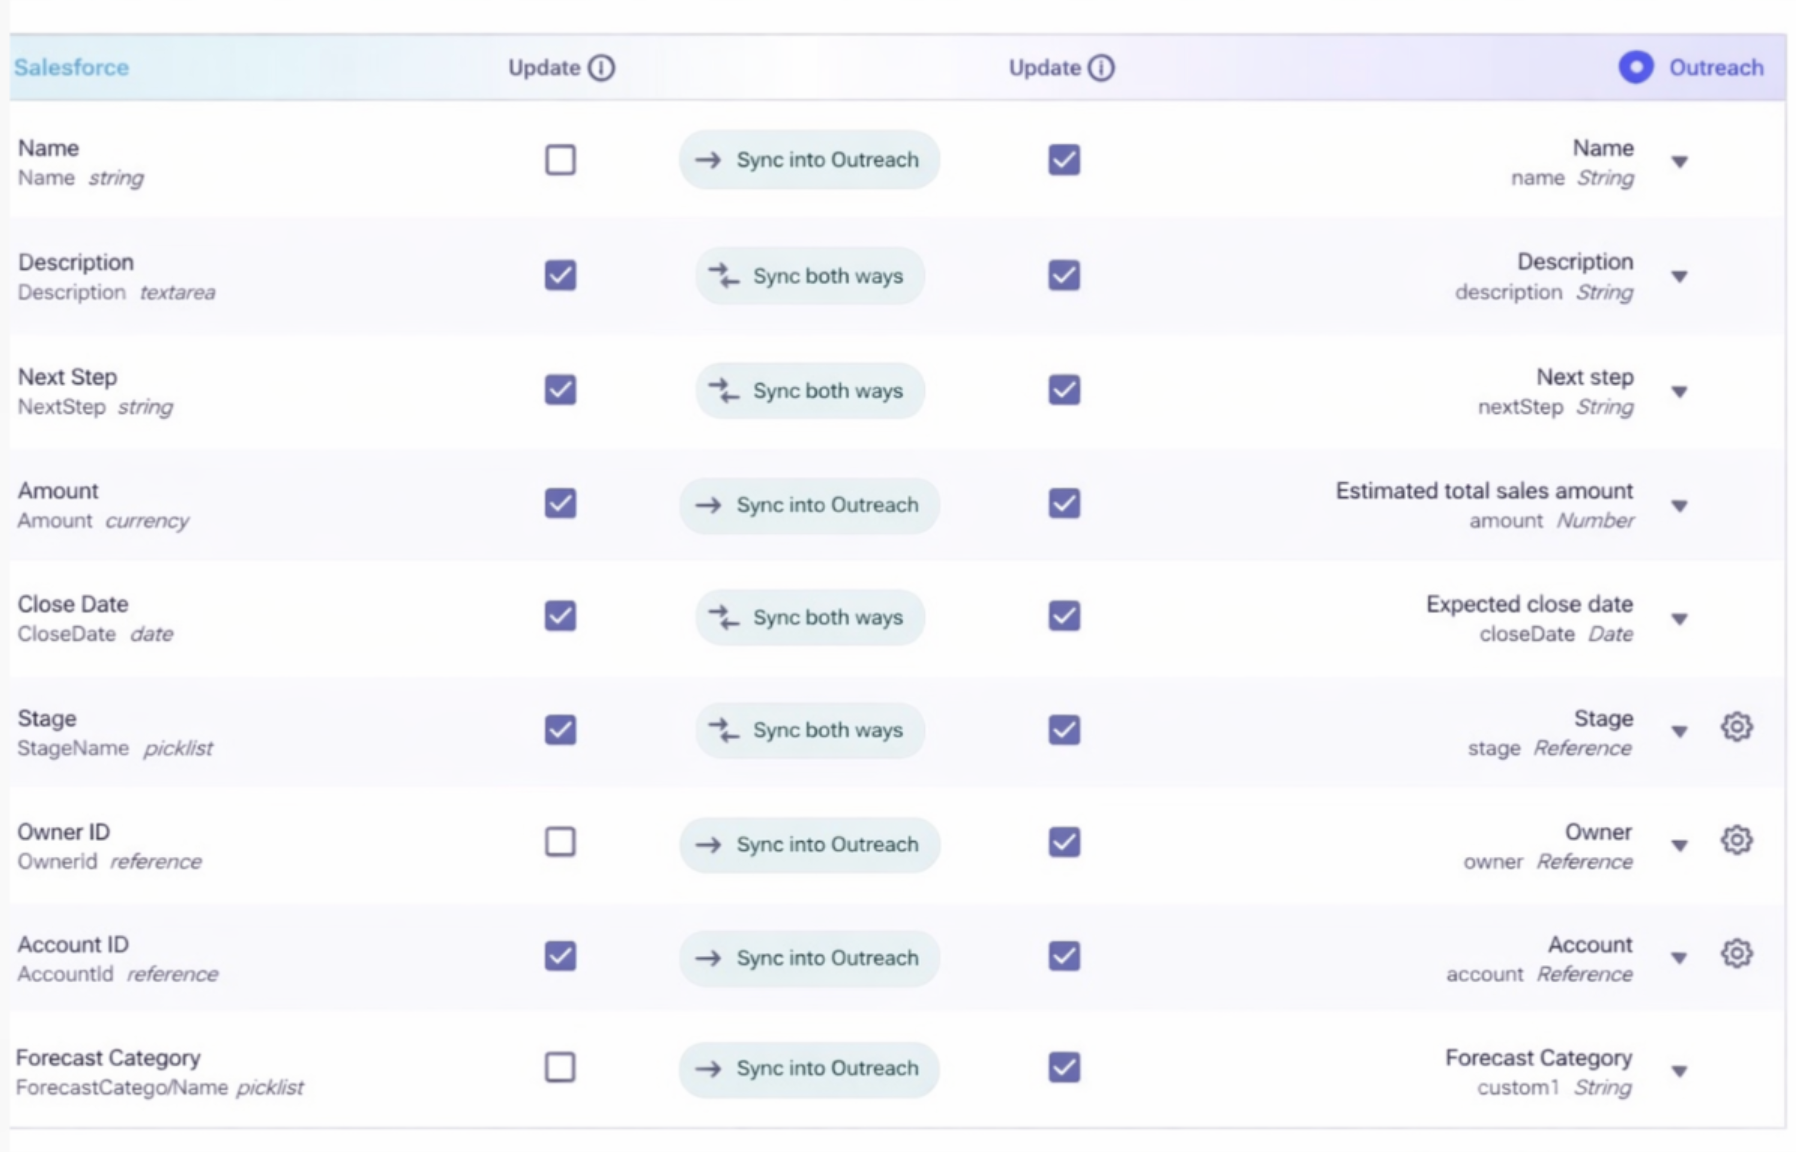Select ForecastCategoryName picklist field label

(x=160, y=1072)
